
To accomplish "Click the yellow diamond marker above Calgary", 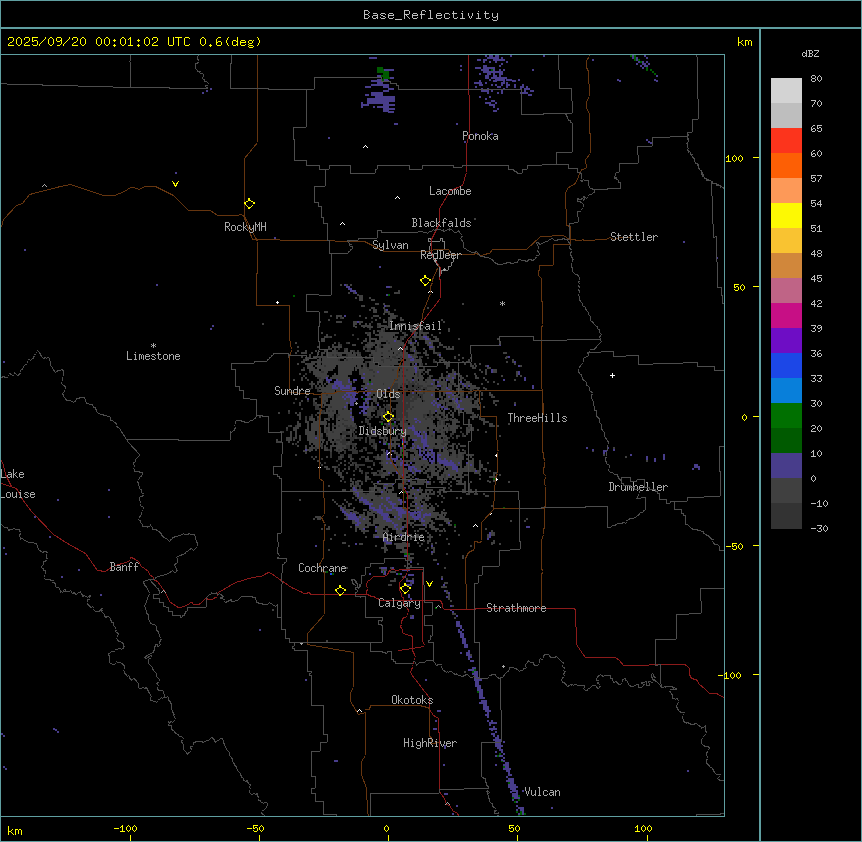I will coord(405,588).
